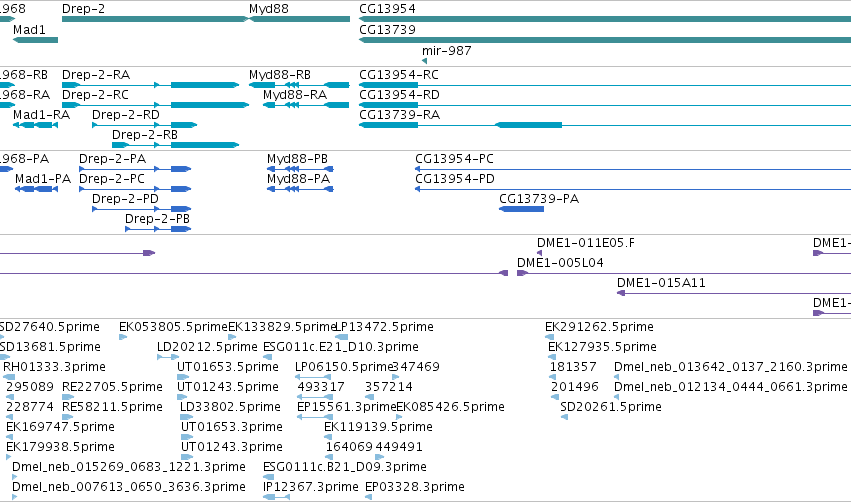
Task: Click the Drep-2-PD protein label
Action: pyautogui.click(x=125, y=199)
